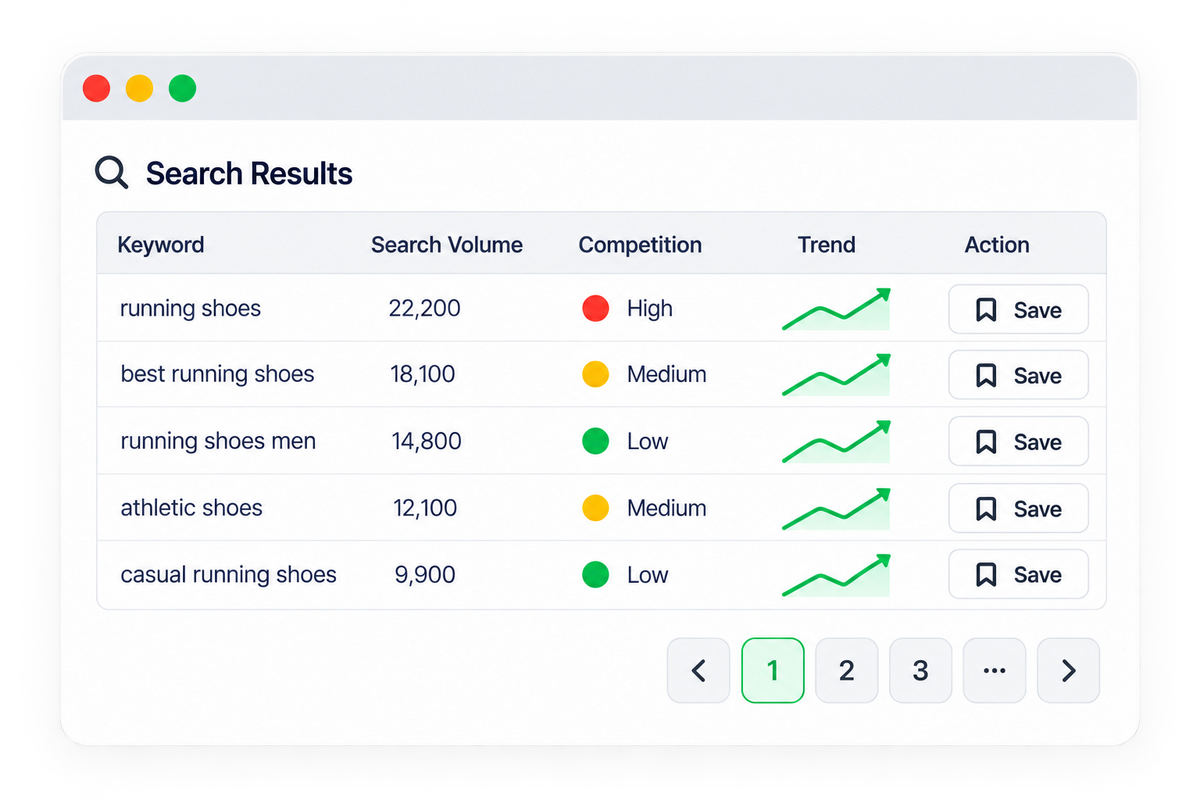The image size is (1200, 800).
Task: Open trend chart for 'best running shoes'
Action: [x=836, y=375]
